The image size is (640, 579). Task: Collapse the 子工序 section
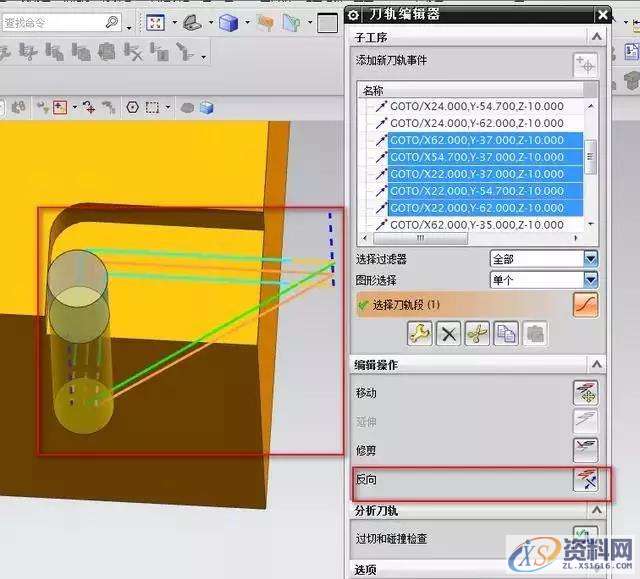point(597,37)
